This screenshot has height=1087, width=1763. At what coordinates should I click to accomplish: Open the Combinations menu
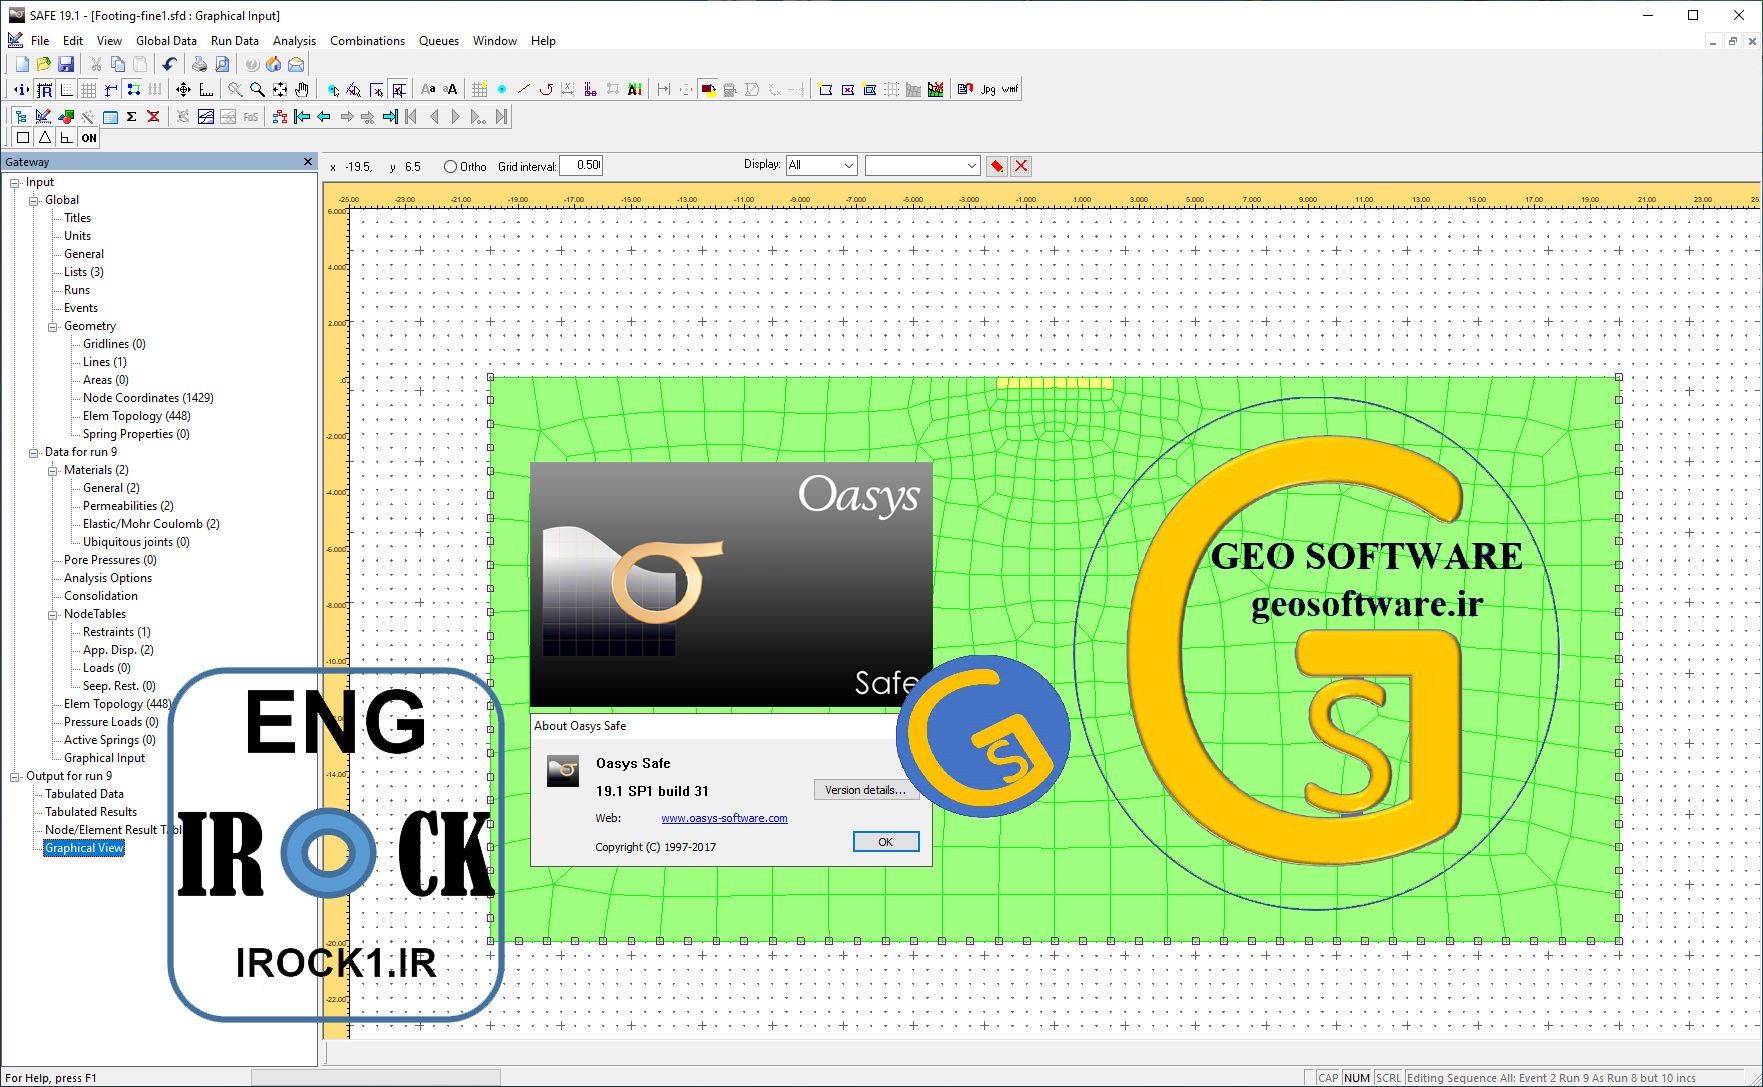coord(367,41)
